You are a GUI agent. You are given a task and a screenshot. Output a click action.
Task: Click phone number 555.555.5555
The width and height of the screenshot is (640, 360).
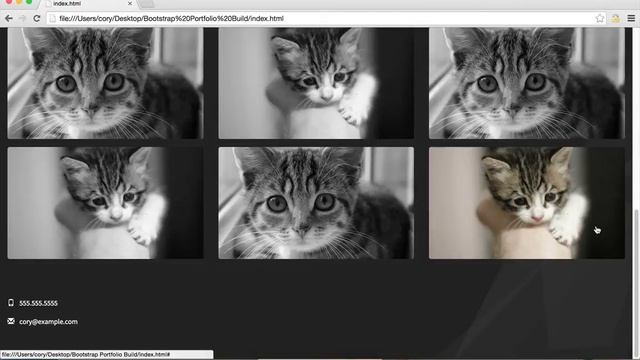point(38,303)
